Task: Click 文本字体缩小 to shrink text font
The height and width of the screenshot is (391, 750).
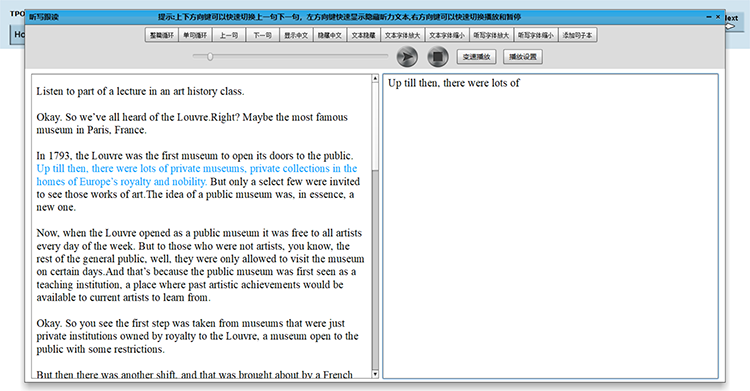Action: (x=447, y=35)
